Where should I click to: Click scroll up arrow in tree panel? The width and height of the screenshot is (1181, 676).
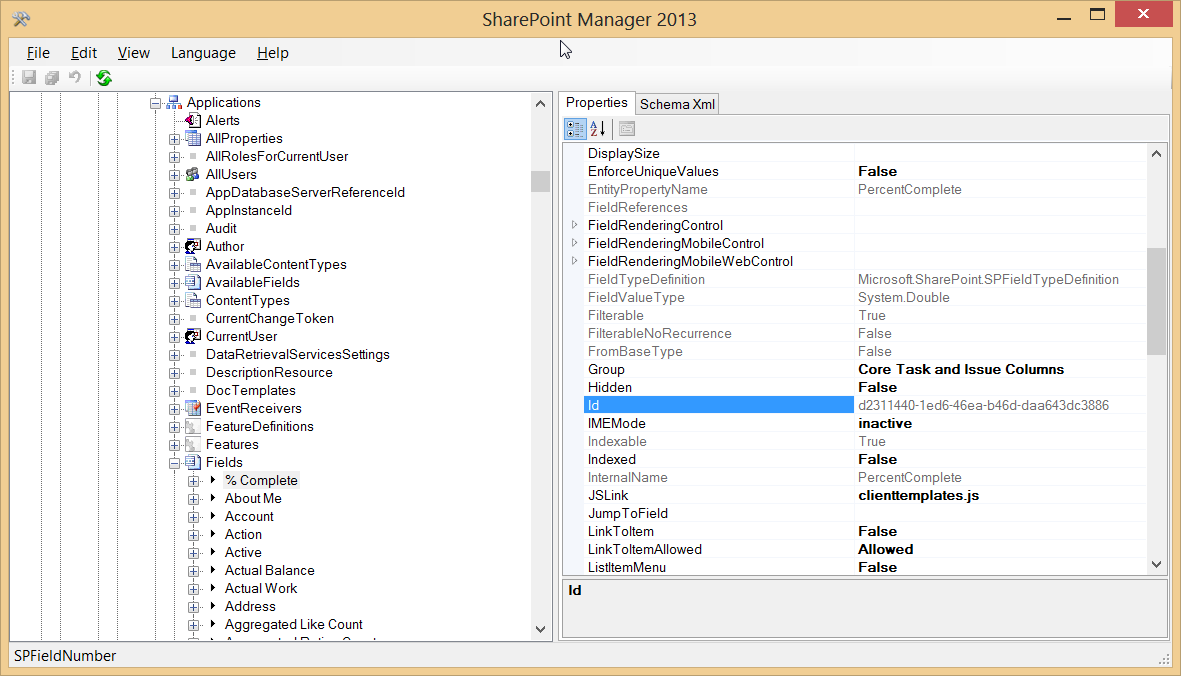click(x=540, y=104)
